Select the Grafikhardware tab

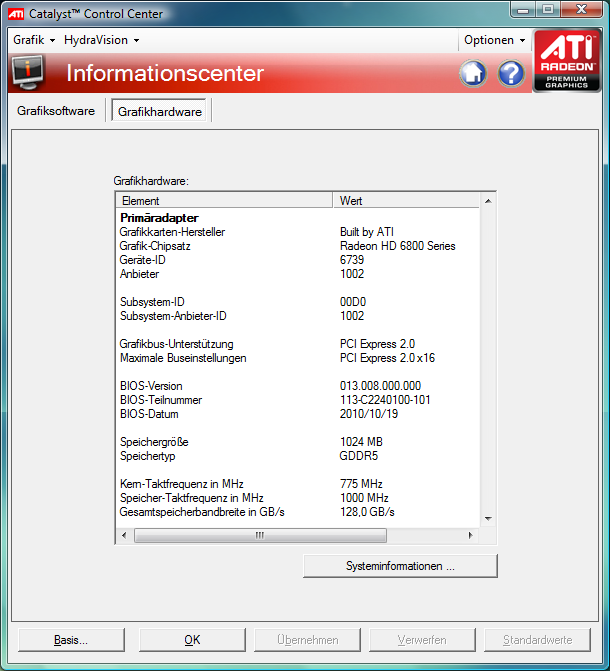[159, 111]
